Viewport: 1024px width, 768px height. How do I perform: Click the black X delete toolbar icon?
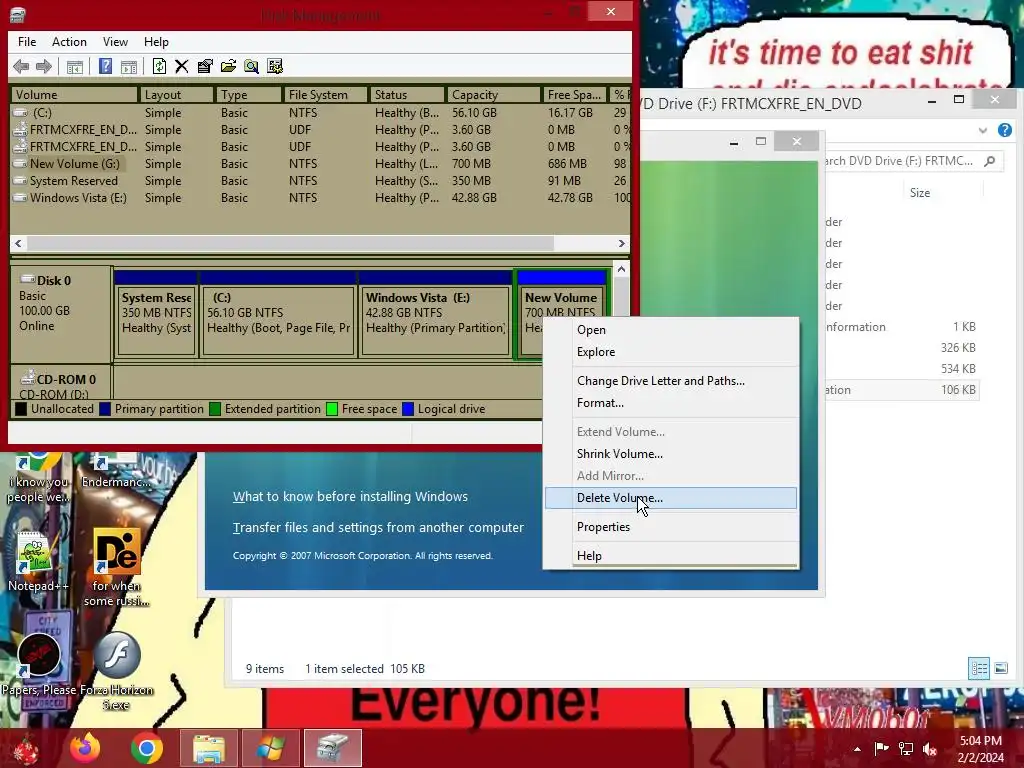tap(182, 66)
